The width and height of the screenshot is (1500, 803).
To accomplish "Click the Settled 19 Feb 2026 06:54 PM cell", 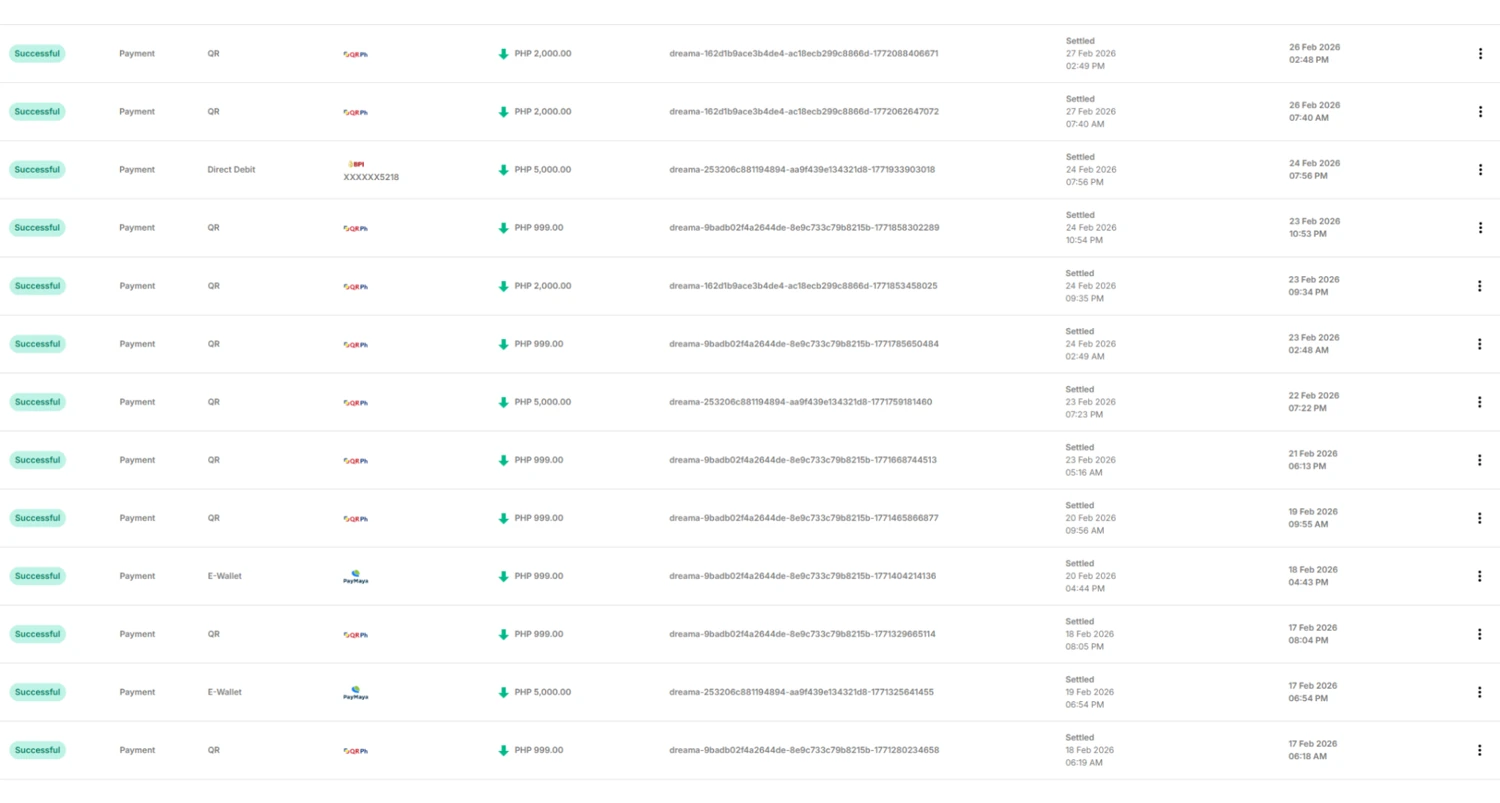I will coord(1091,692).
